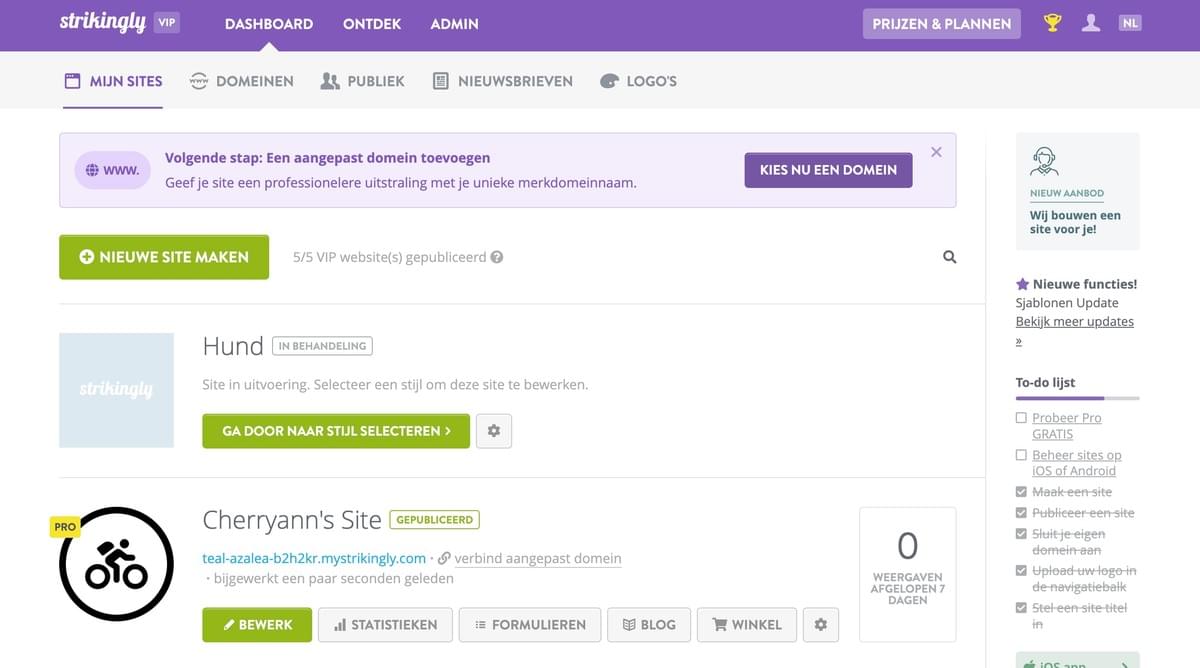The height and width of the screenshot is (668, 1200).
Task: Open the user profile icon
Action: click(x=1091, y=22)
